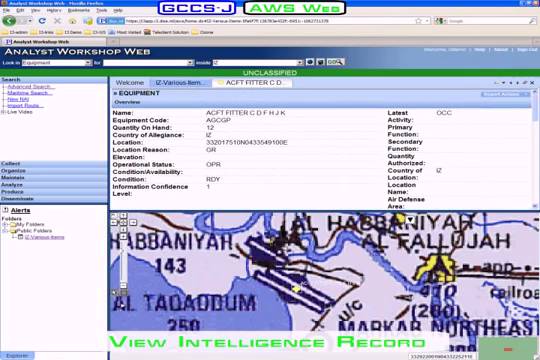Open the View menu
Viewport: 540px width, 360px height.
click(x=35, y=10)
